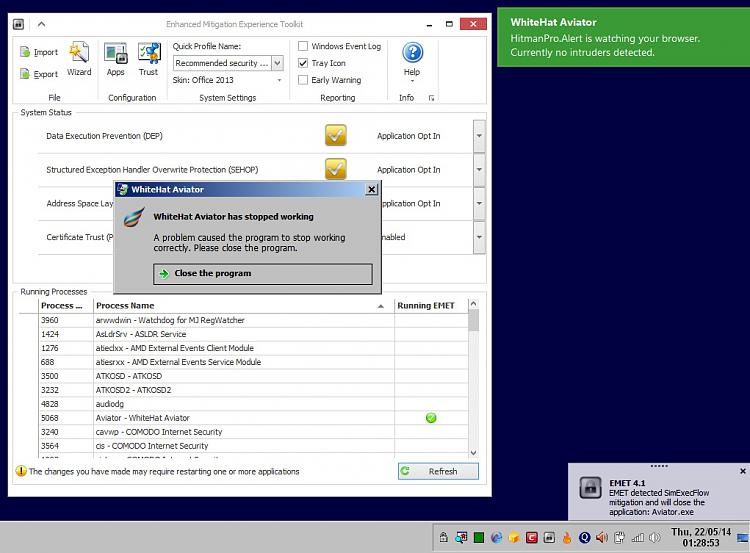
Task: Click the HitmanPro.Alert green notification
Action: click(x=623, y=37)
